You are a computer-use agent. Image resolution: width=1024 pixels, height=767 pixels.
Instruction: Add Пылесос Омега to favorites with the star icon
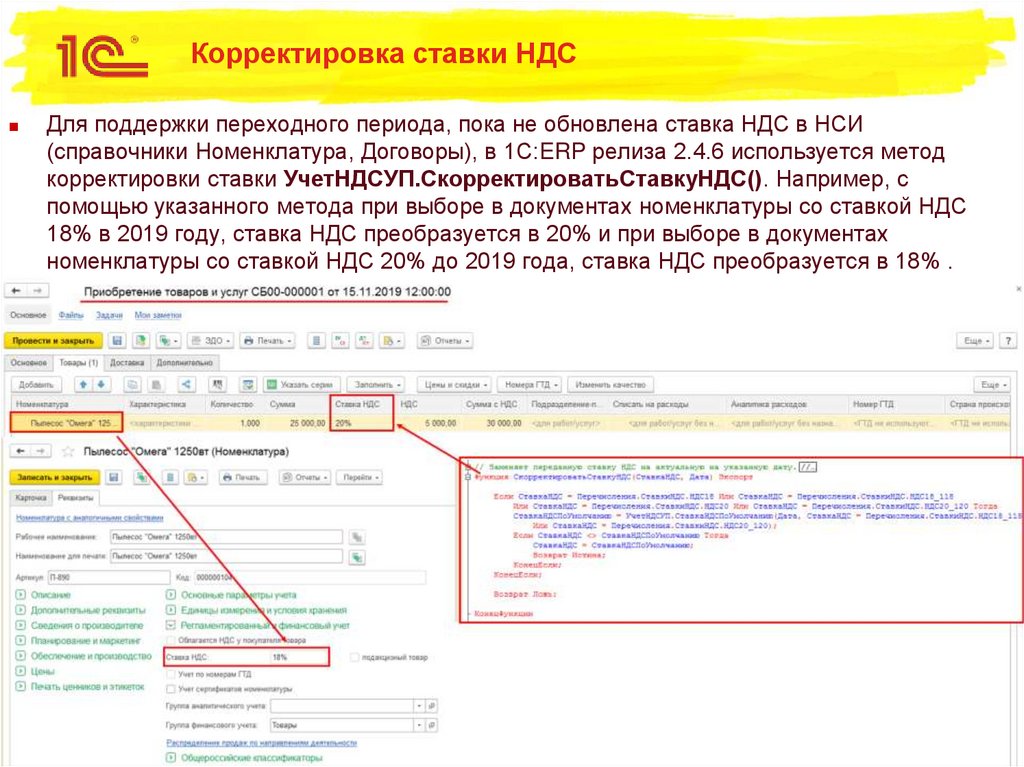point(68,451)
